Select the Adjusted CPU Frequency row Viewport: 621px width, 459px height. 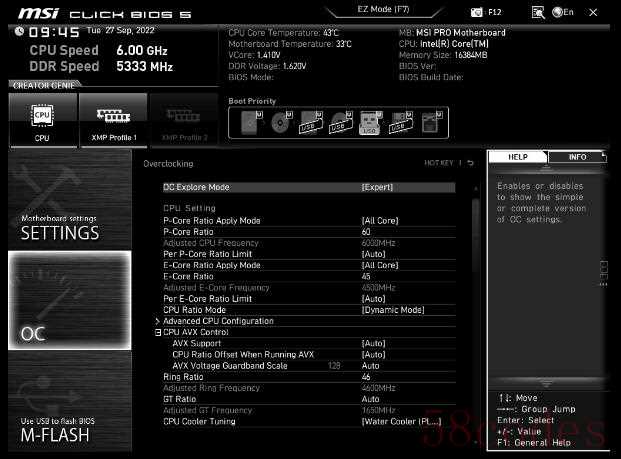(x=309, y=243)
